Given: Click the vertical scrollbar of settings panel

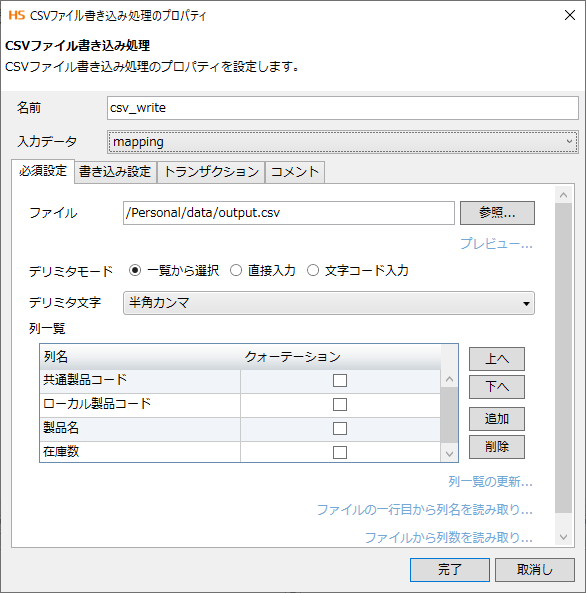Looking at the screenshot, I should click(563, 358).
